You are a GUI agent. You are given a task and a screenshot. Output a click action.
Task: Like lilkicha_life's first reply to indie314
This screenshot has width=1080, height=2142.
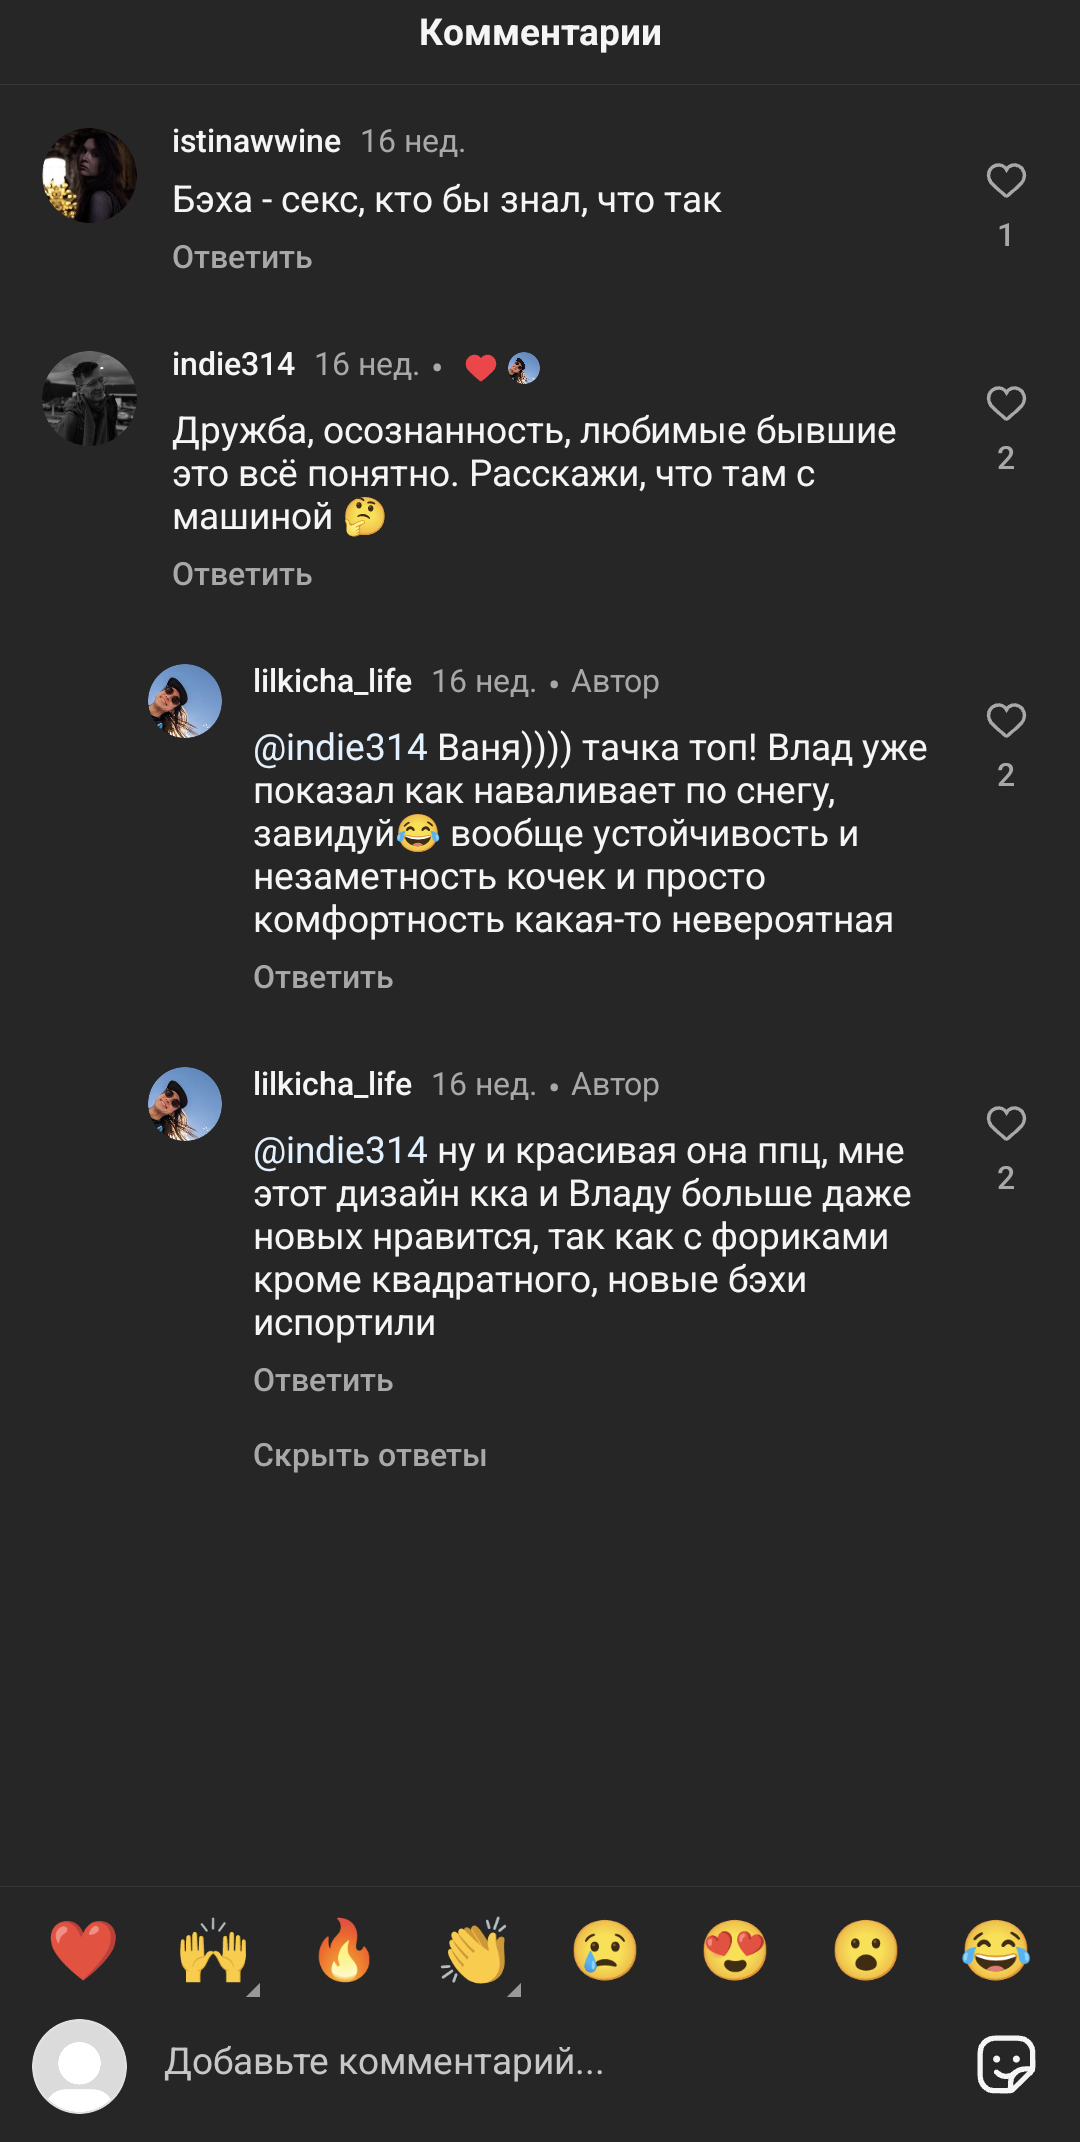1006,721
